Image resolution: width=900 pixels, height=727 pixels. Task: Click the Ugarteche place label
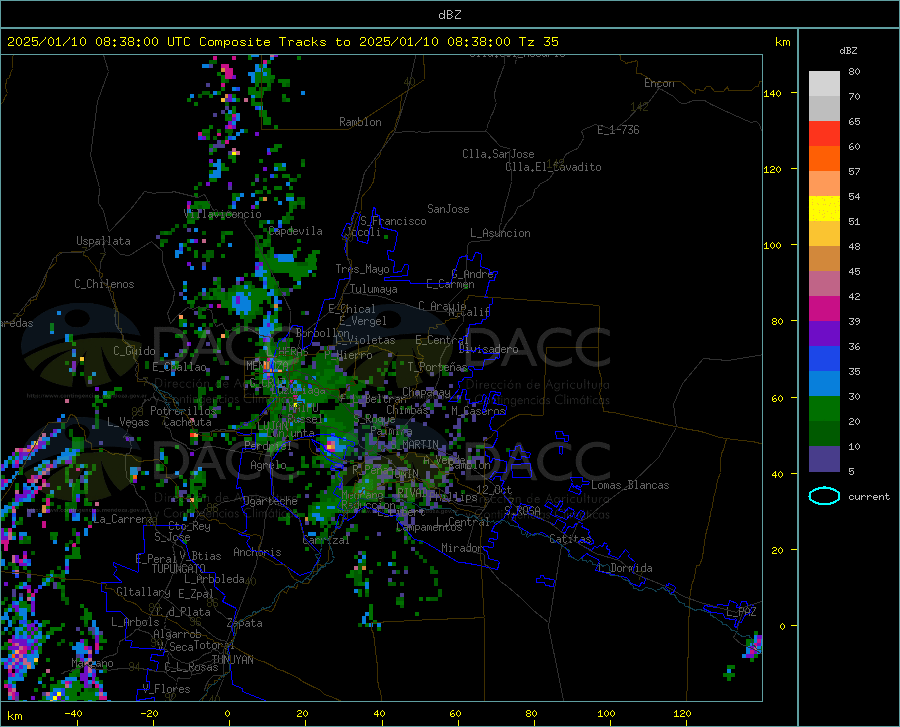270,501
